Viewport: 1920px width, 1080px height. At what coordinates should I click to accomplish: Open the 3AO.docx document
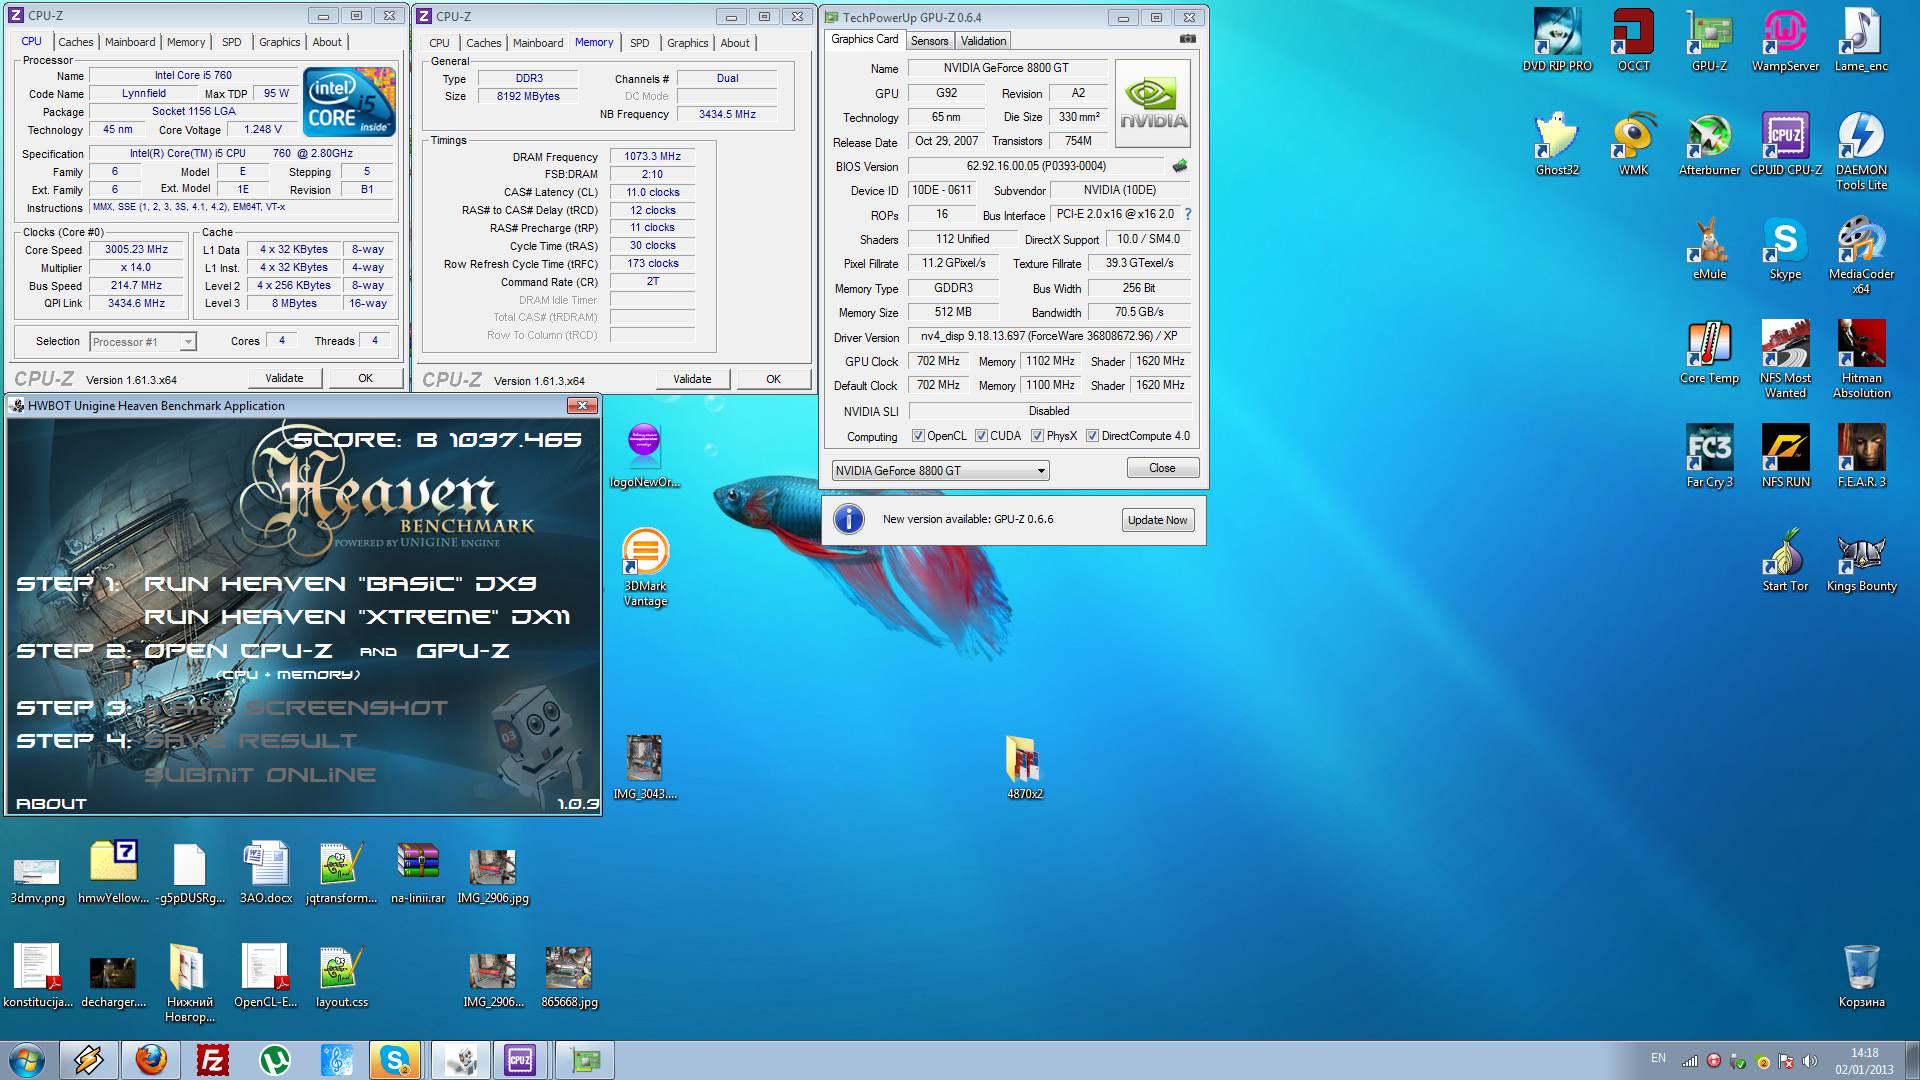[266, 872]
